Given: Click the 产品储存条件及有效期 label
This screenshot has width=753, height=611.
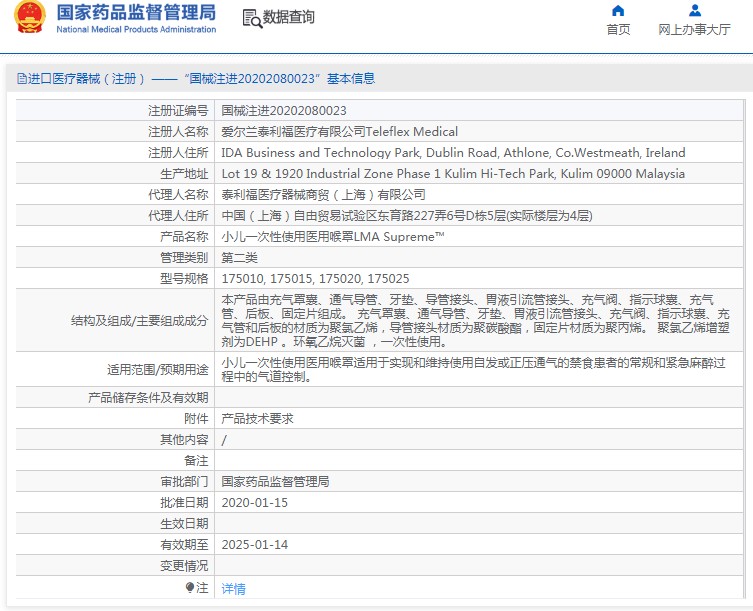Looking at the screenshot, I should [x=148, y=398].
